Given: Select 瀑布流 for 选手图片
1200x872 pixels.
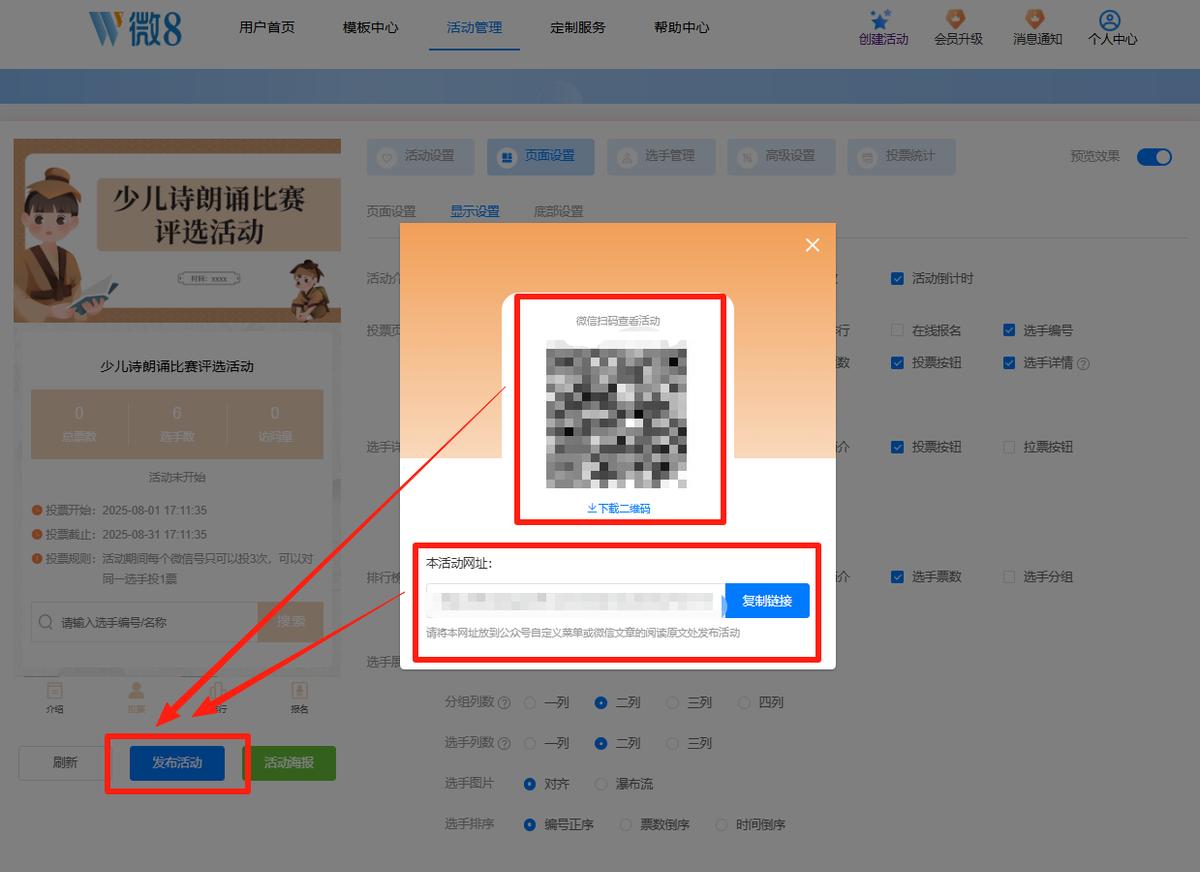Looking at the screenshot, I should pyautogui.click(x=601, y=785).
